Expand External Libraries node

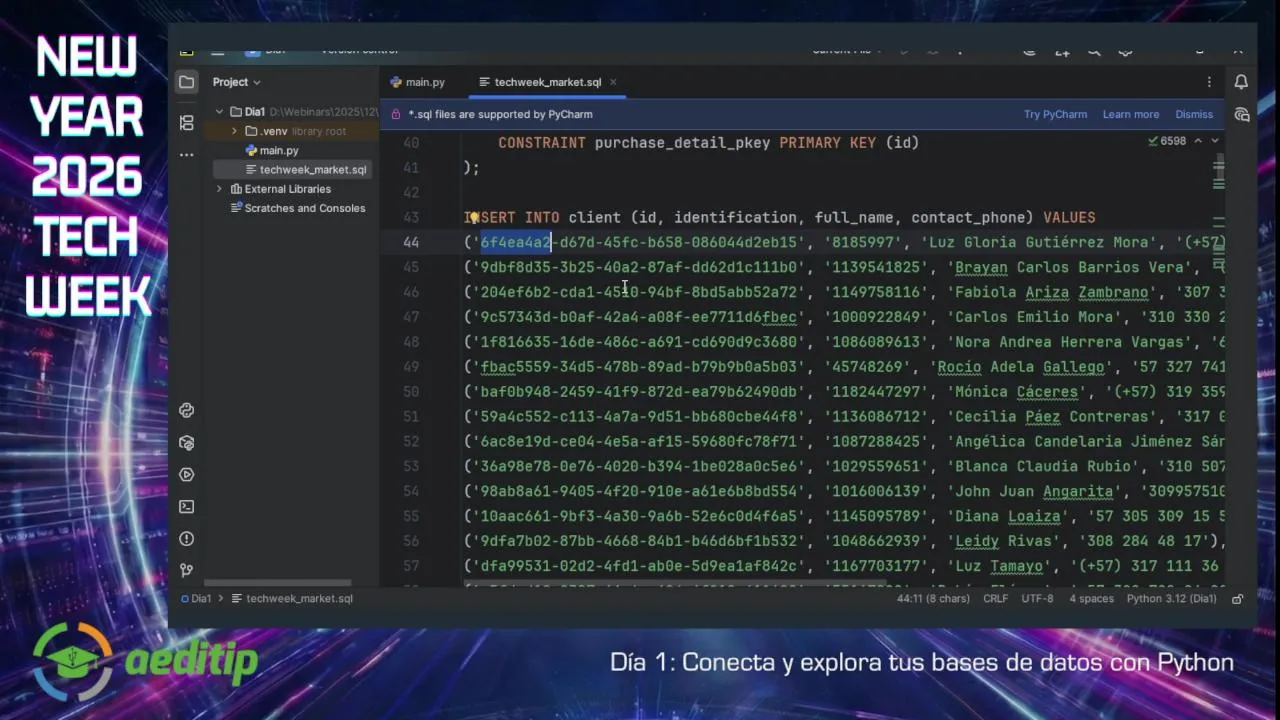(219, 189)
